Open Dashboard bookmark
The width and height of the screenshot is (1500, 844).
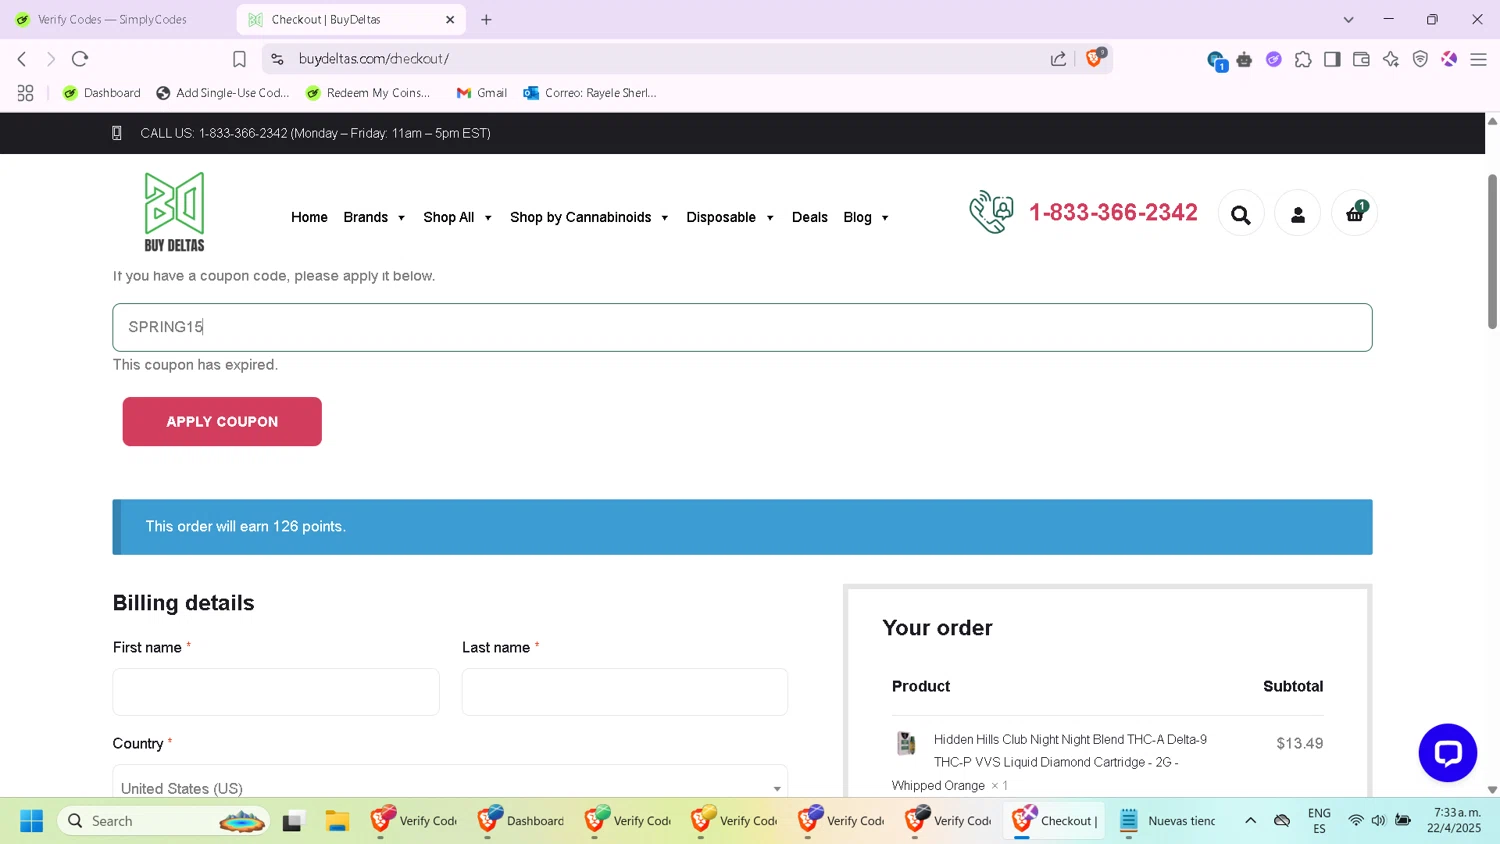point(101,93)
